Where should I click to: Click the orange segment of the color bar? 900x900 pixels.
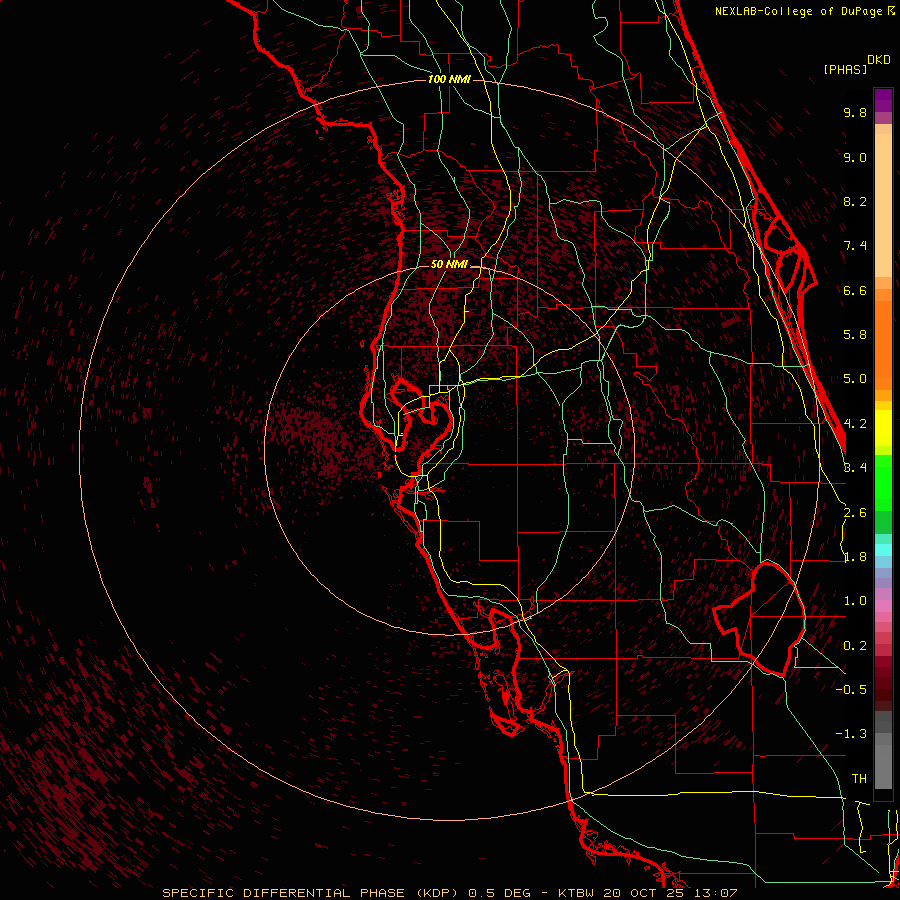(883, 345)
